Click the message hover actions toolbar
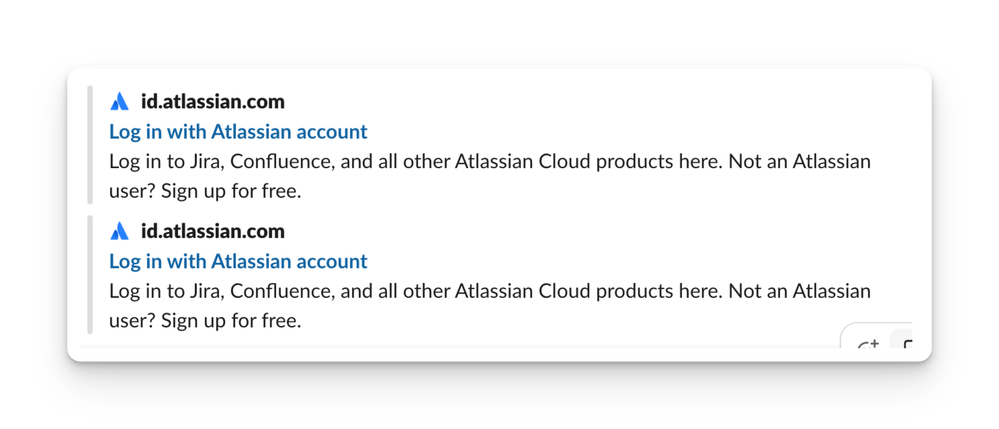The width and height of the screenshot is (999, 429). (x=877, y=335)
